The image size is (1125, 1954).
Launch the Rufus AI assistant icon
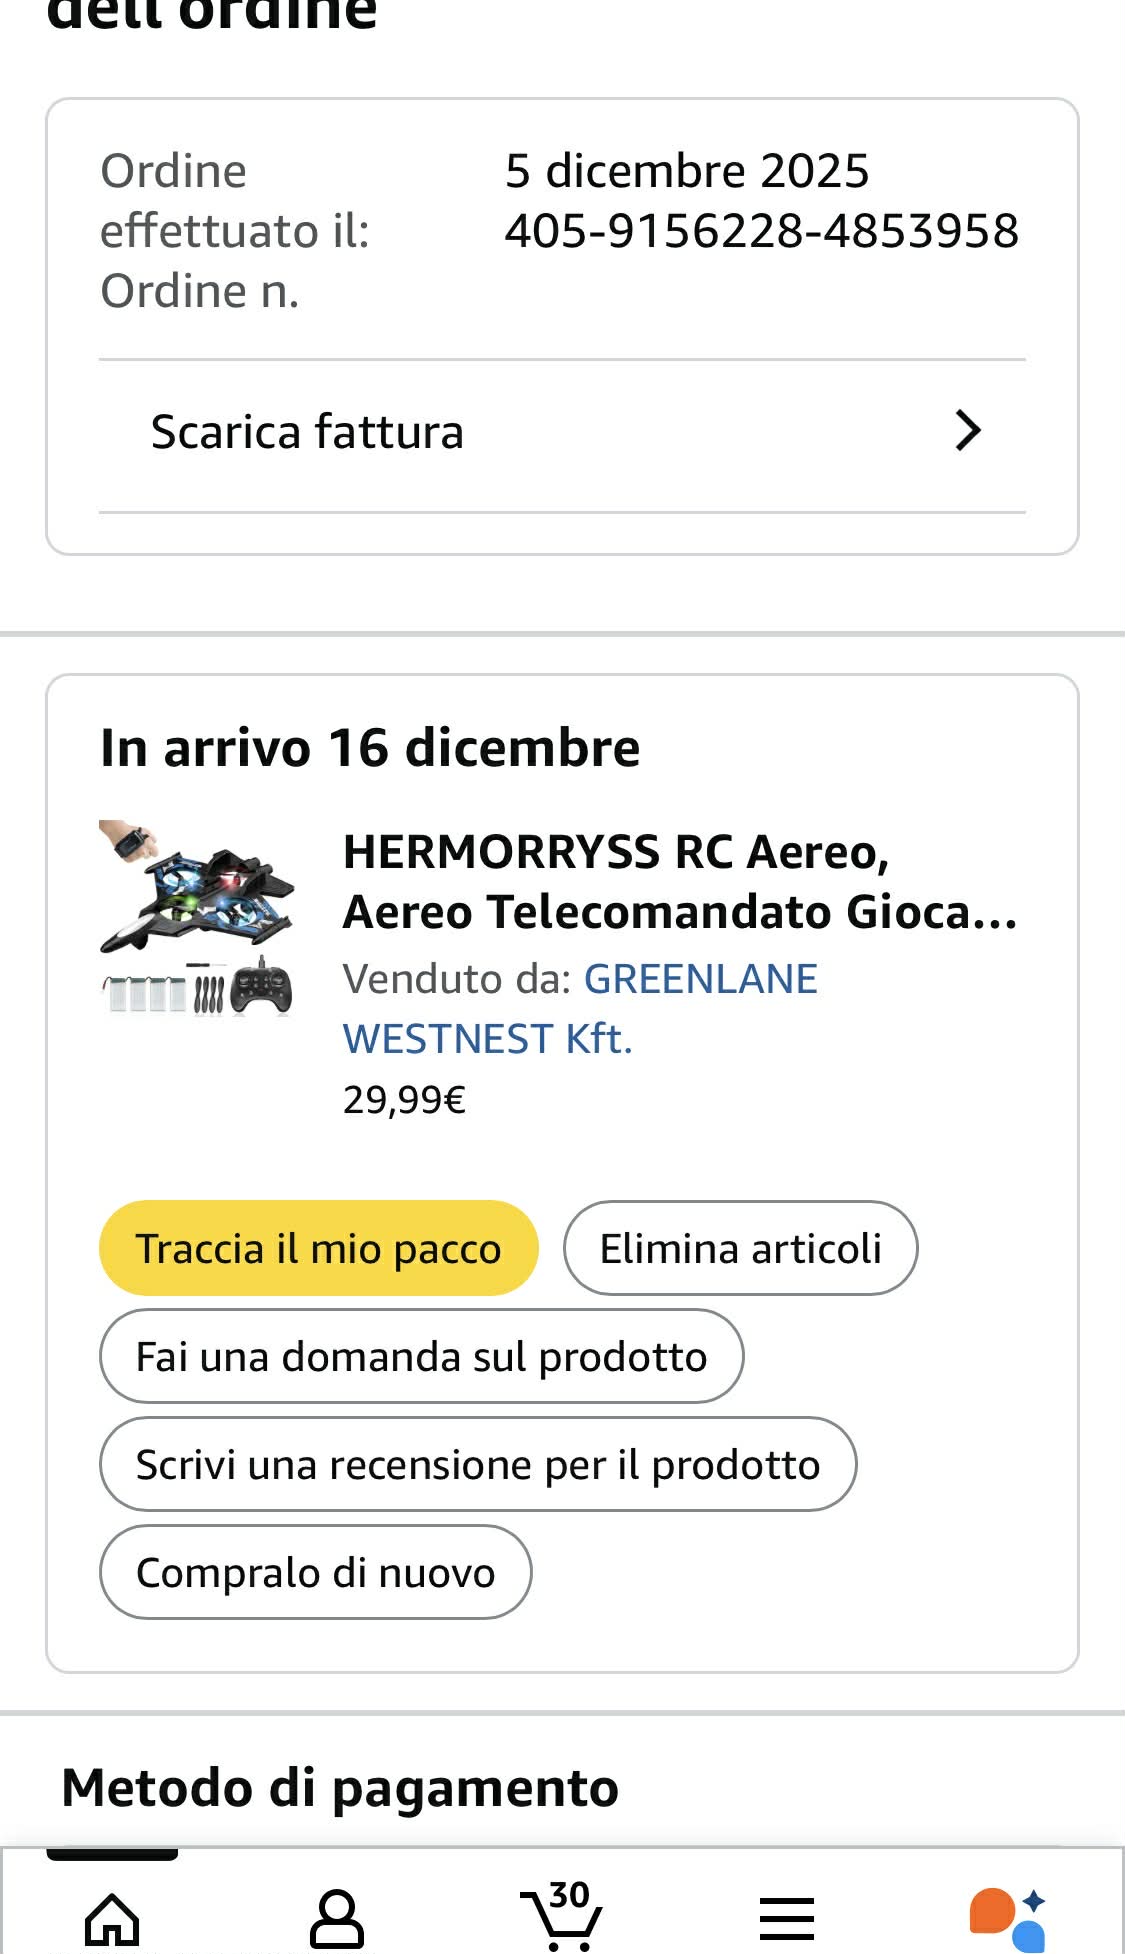coord(1007,1918)
